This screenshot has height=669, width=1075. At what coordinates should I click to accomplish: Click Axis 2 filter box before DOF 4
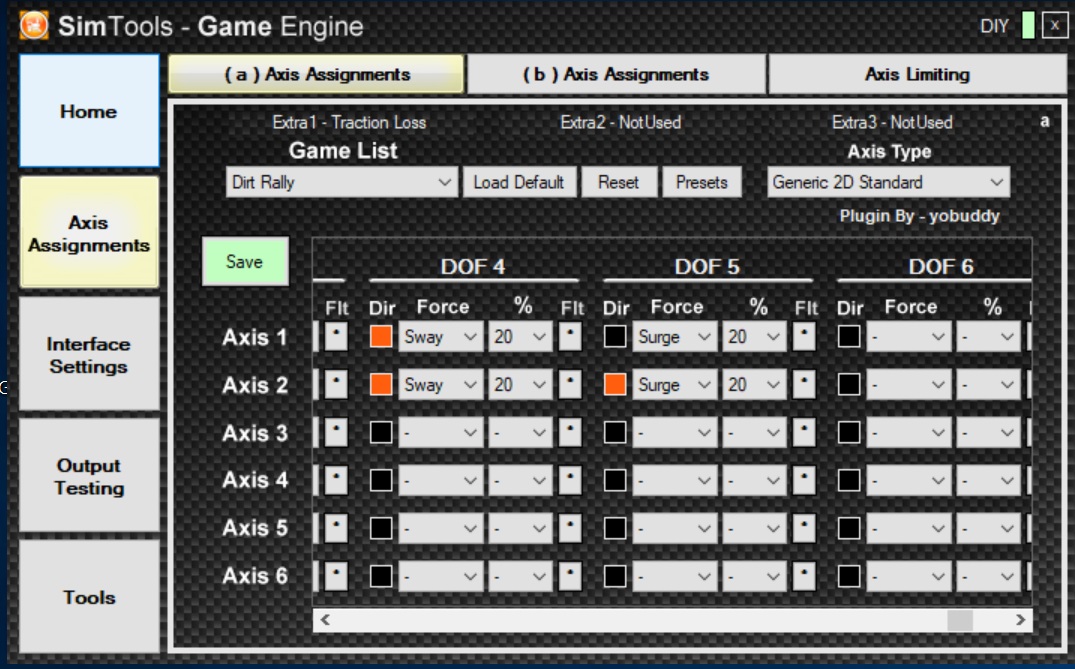pyautogui.click(x=336, y=385)
